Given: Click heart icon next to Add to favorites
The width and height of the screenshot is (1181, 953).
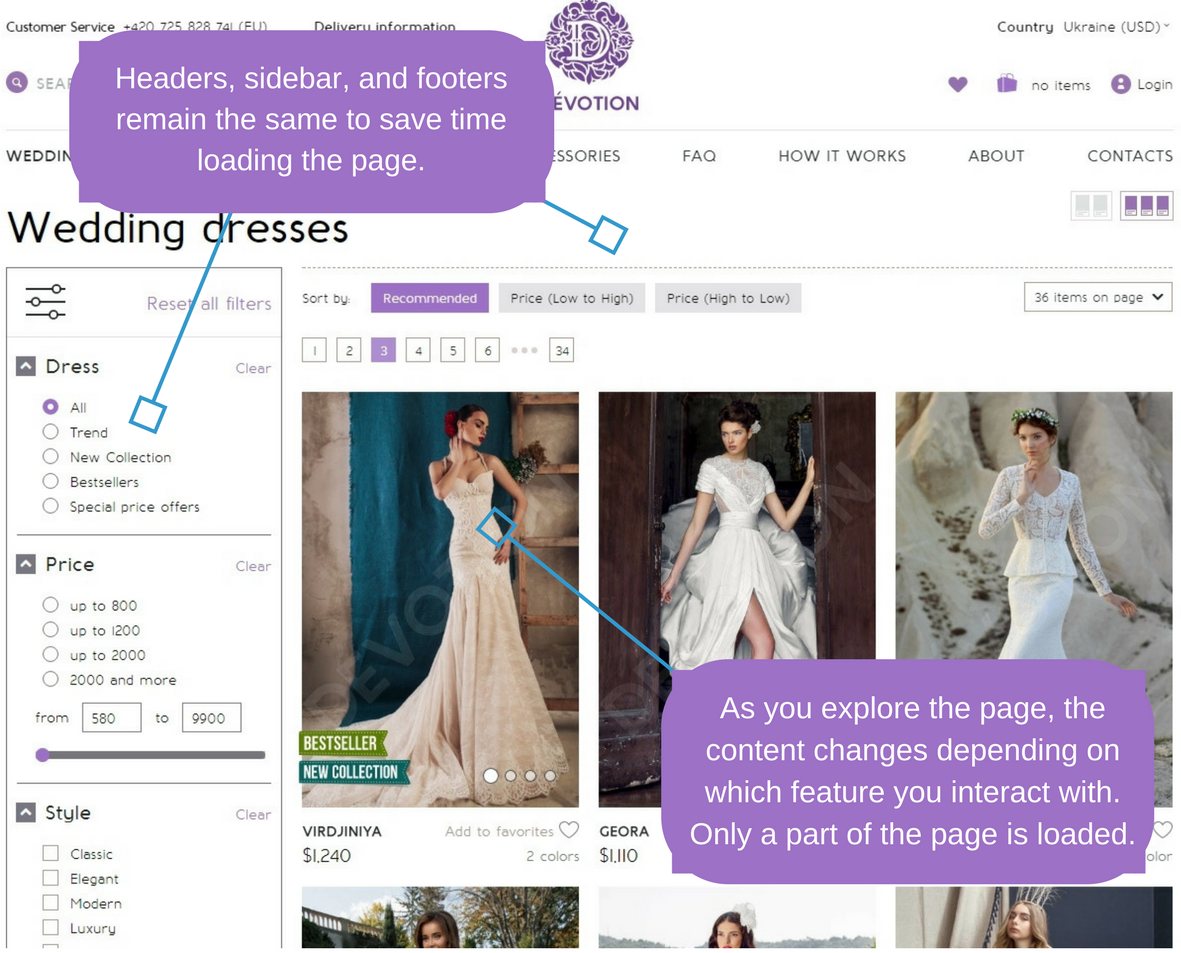Looking at the screenshot, I should point(569,830).
